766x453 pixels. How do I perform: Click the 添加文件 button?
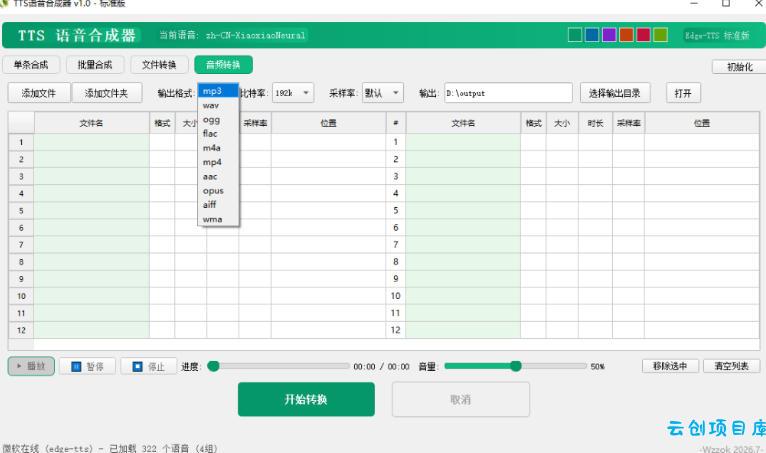pyautogui.click(x=39, y=93)
